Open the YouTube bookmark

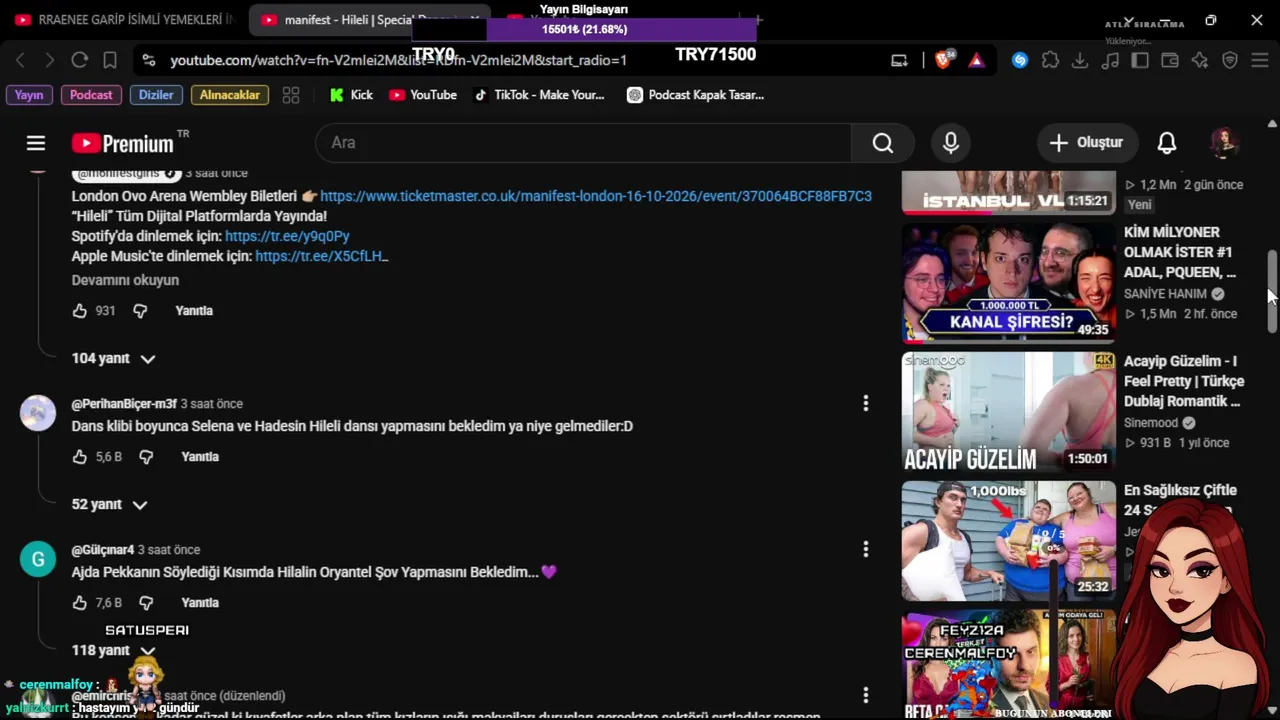(x=422, y=95)
